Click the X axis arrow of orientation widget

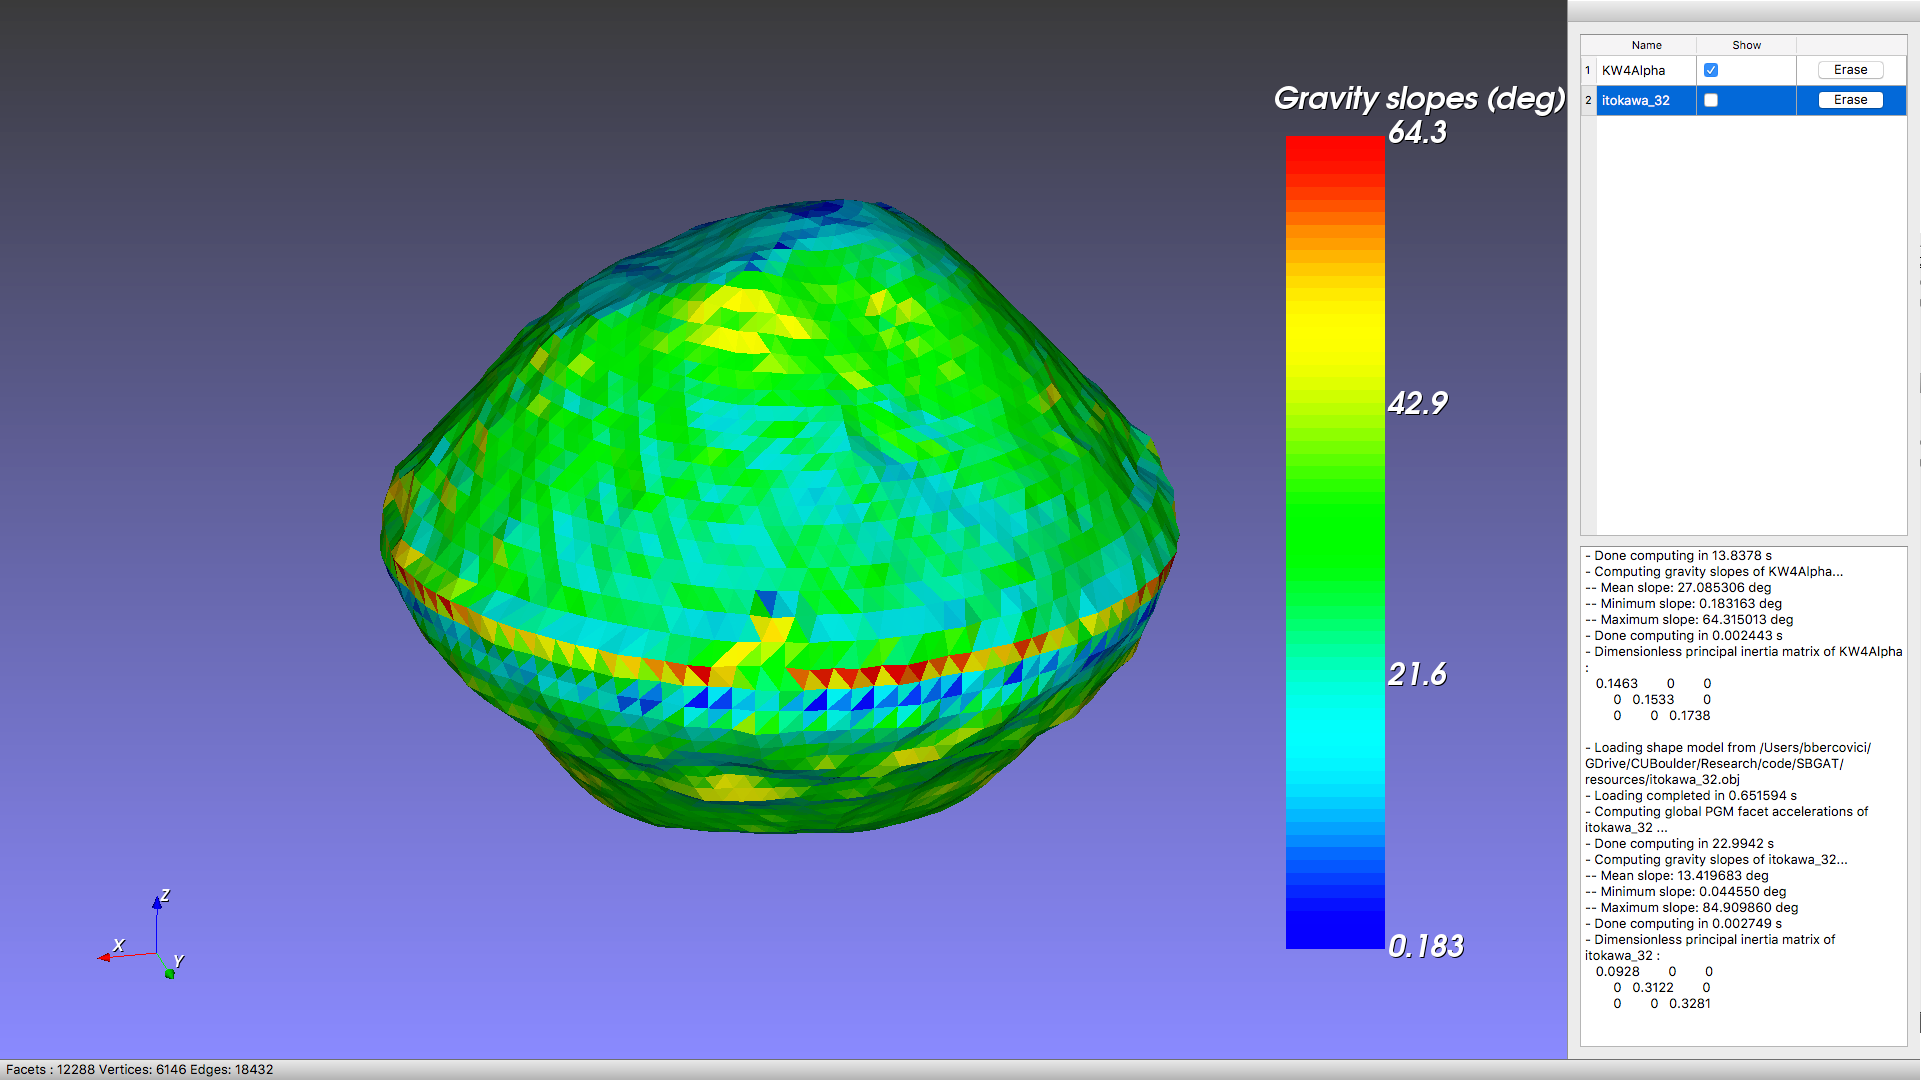[104, 957]
